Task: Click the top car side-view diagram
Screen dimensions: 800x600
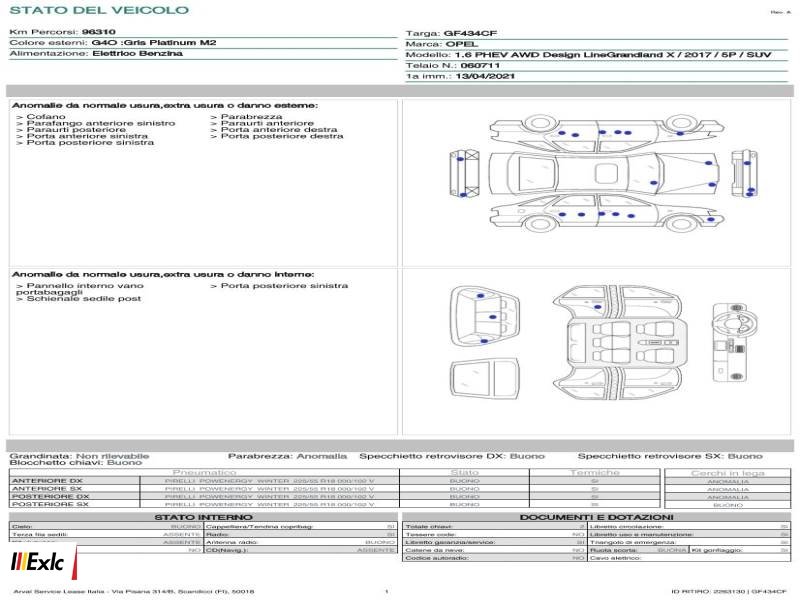Action: click(607, 133)
